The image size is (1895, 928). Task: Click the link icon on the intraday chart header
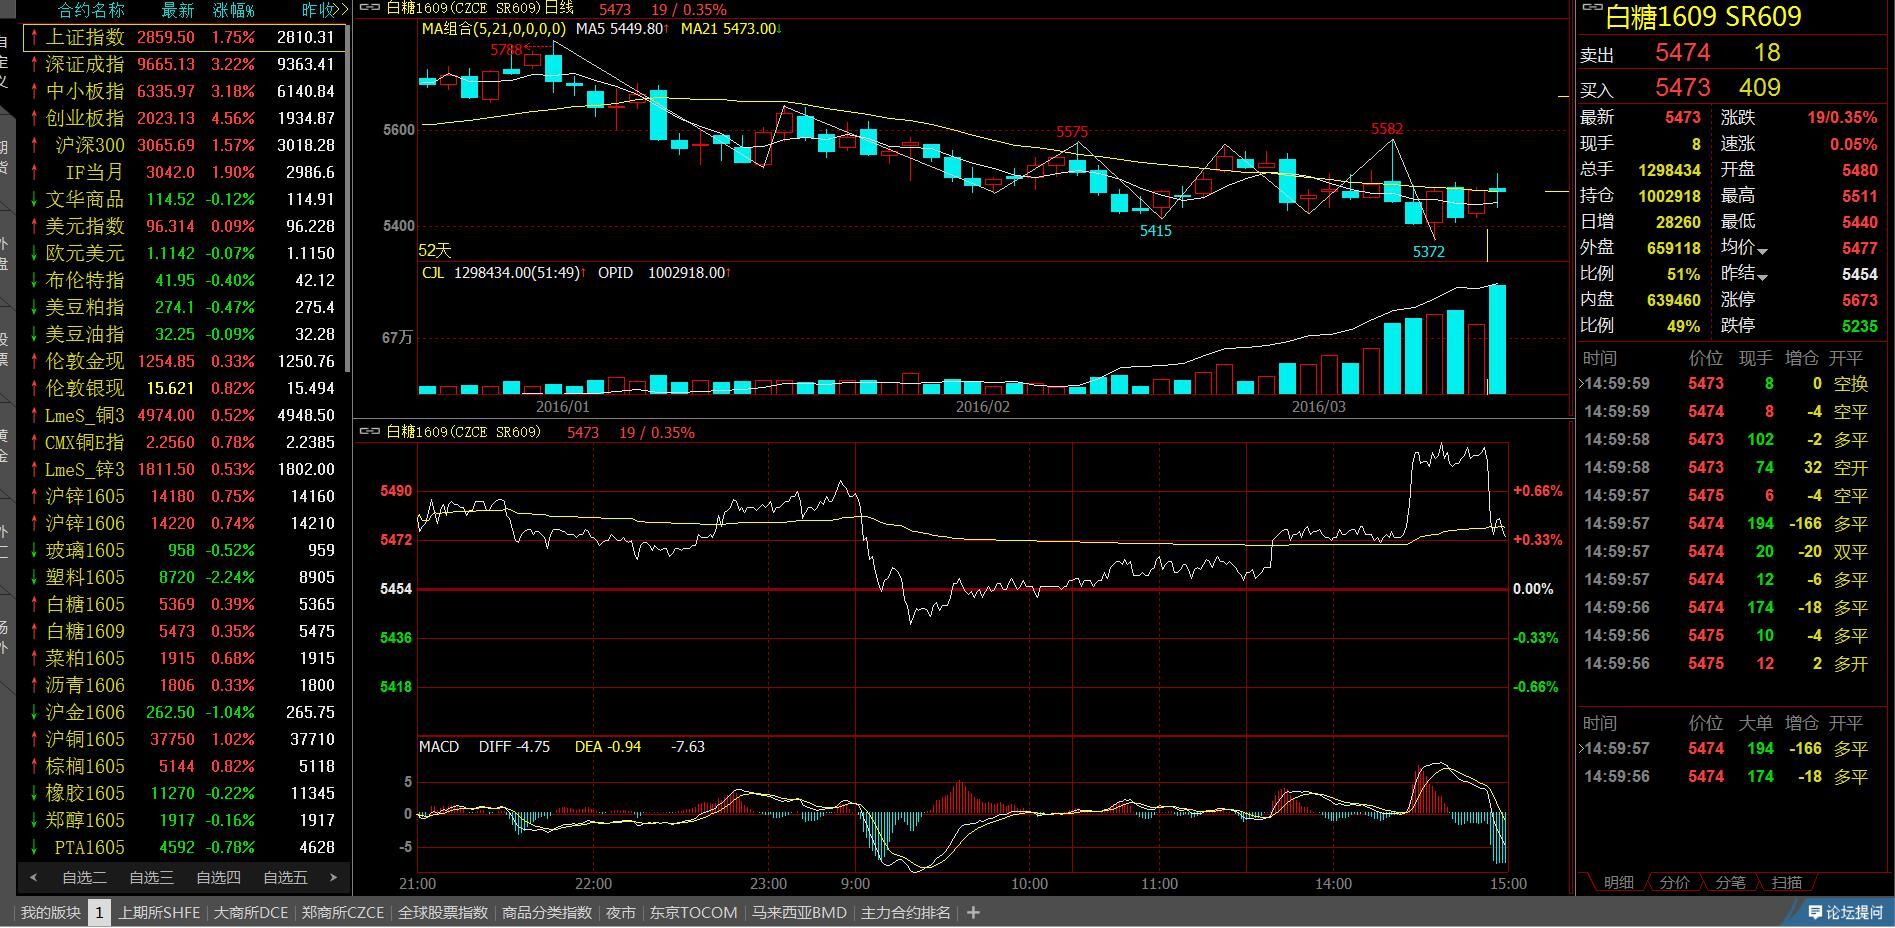pyautogui.click(x=369, y=432)
